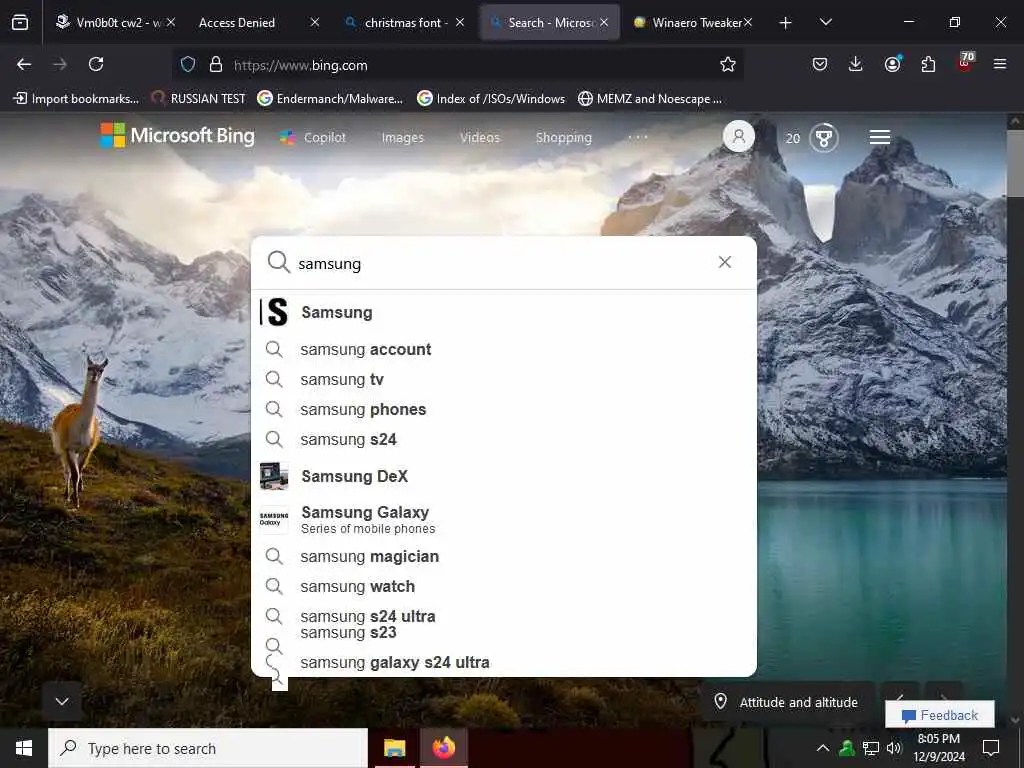The width and height of the screenshot is (1024, 768).
Task: Select samsung s24 suggestion
Action: 504,440
